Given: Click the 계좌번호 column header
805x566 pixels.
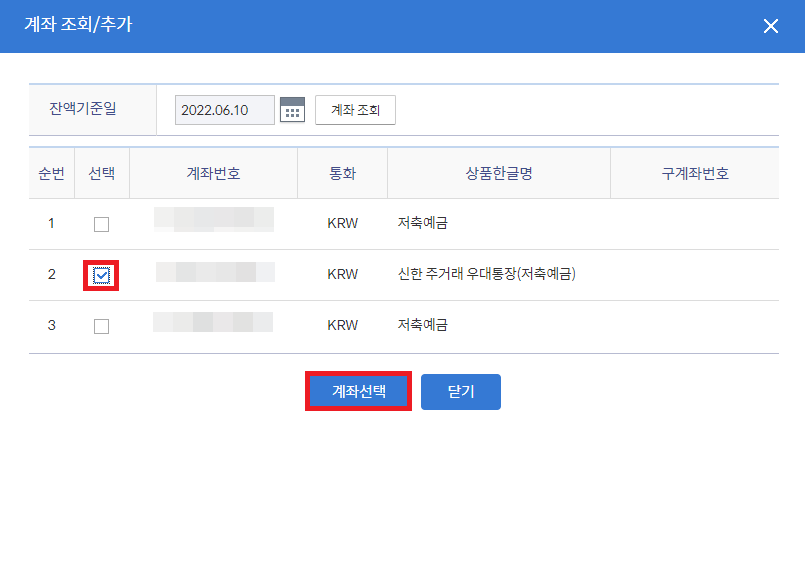Looking at the screenshot, I should 213,173.
